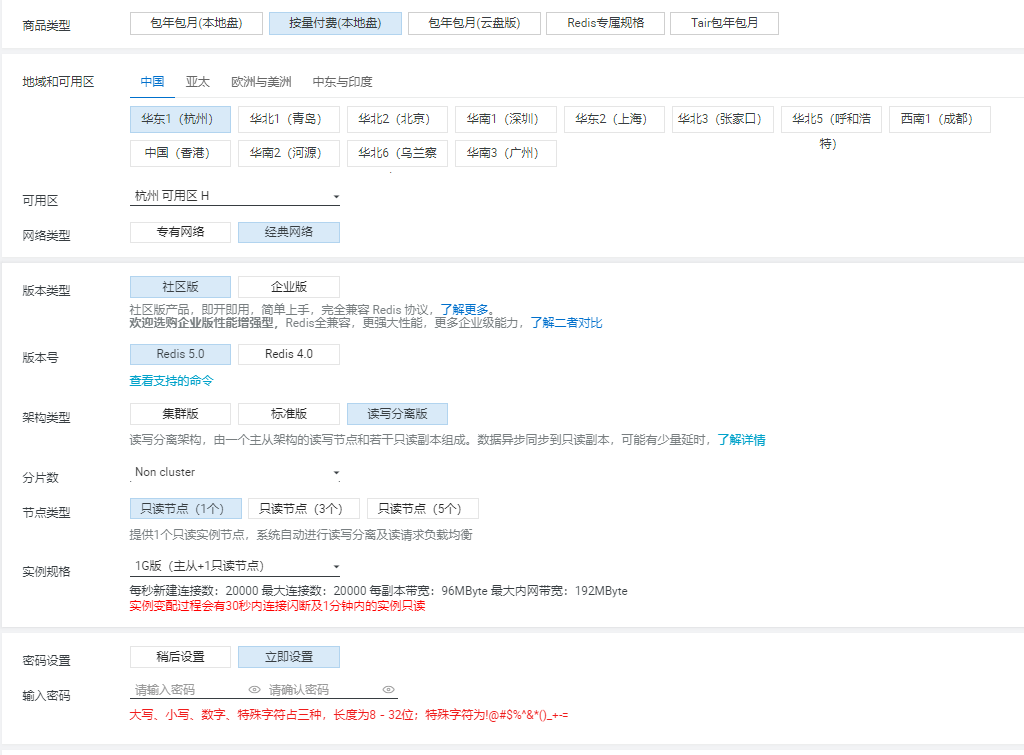Select 专有网络 network type
The image size is (1024, 755).
pyautogui.click(x=180, y=232)
